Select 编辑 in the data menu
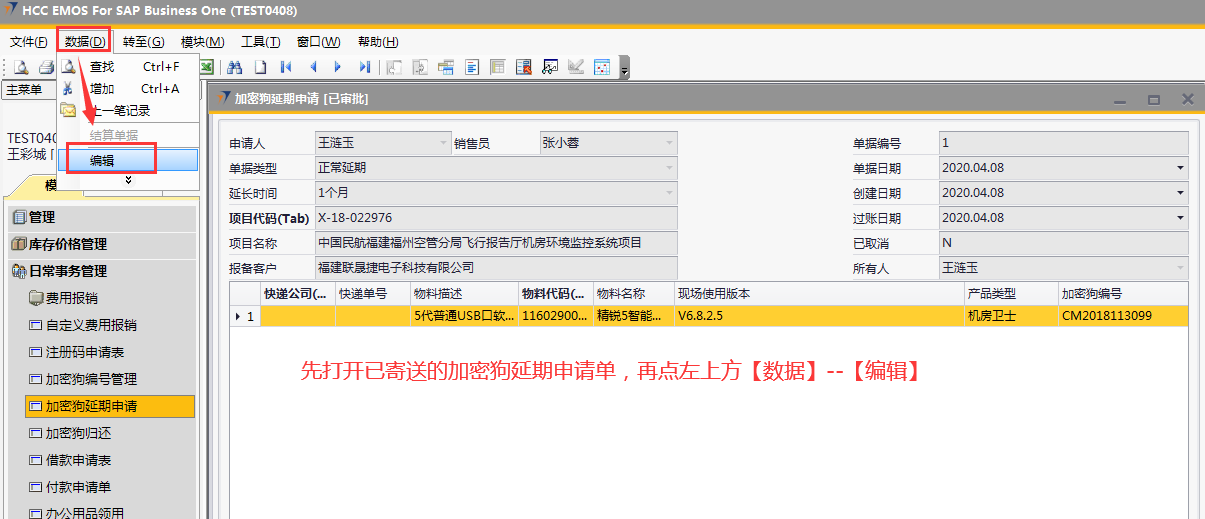The image size is (1205, 519). click(x=102, y=160)
